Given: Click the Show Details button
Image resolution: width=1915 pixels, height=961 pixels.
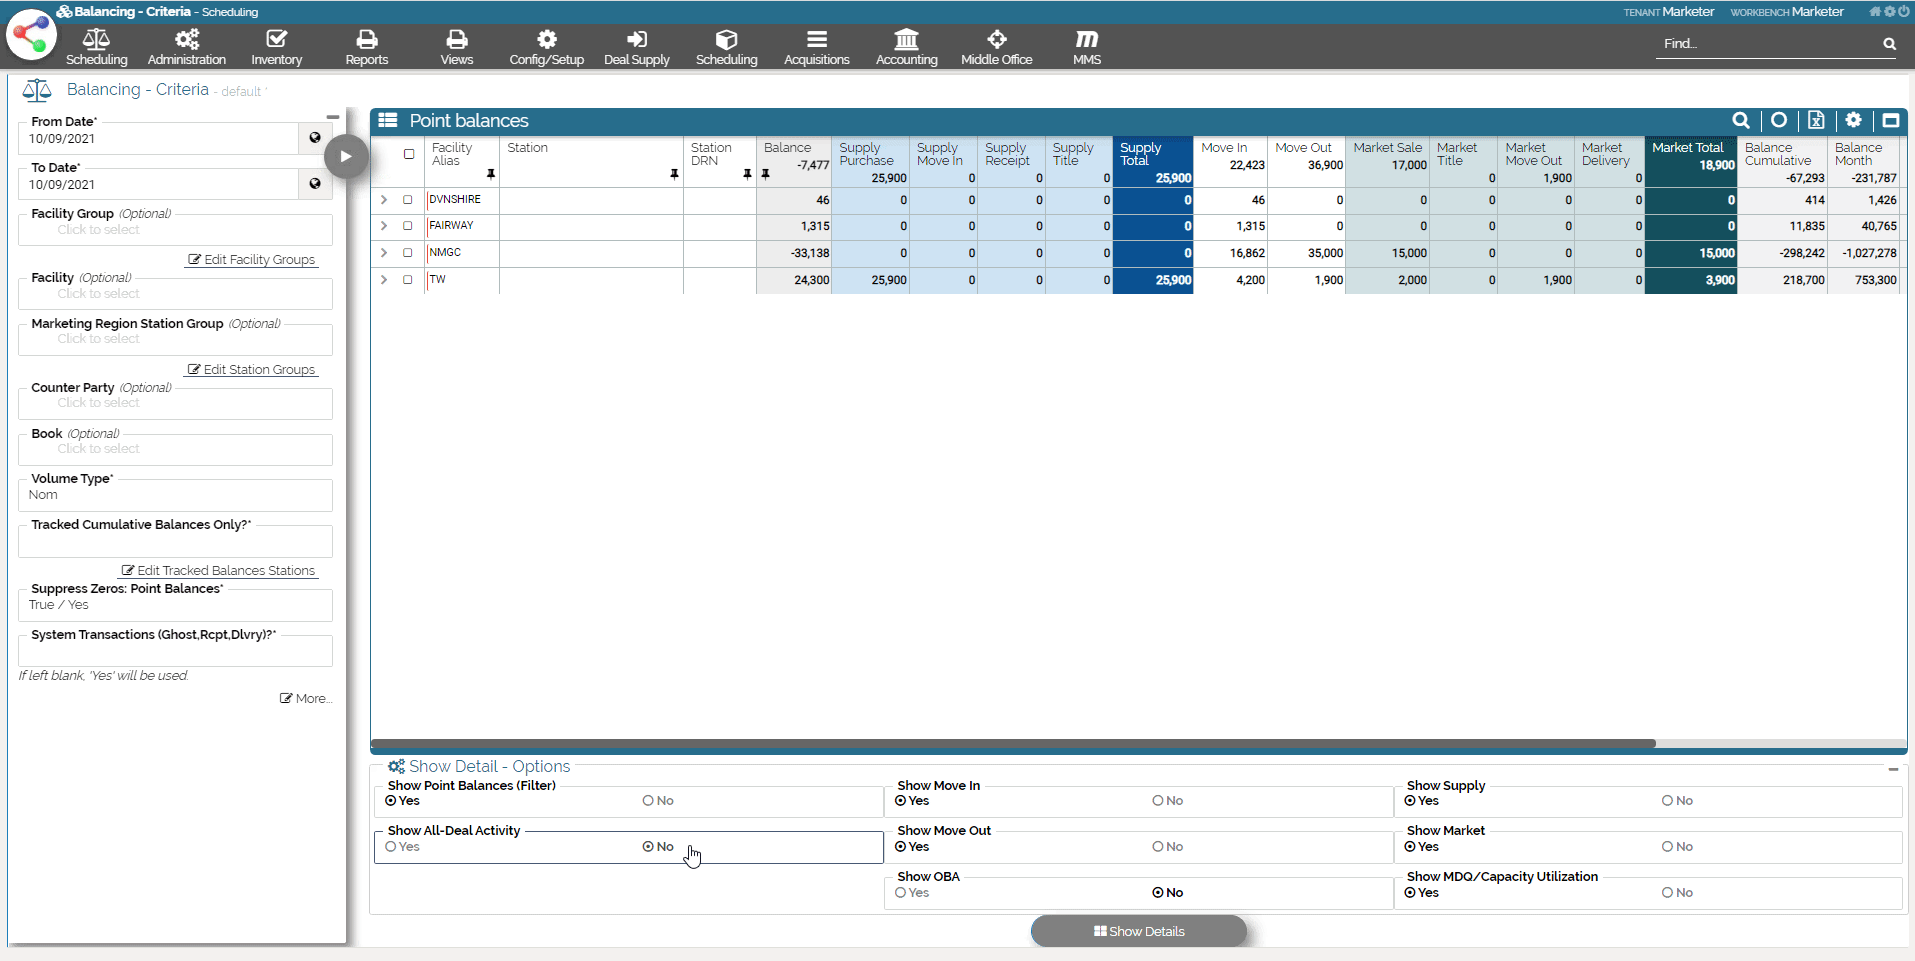Looking at the screenshot, I should [x=1139, y=931].
